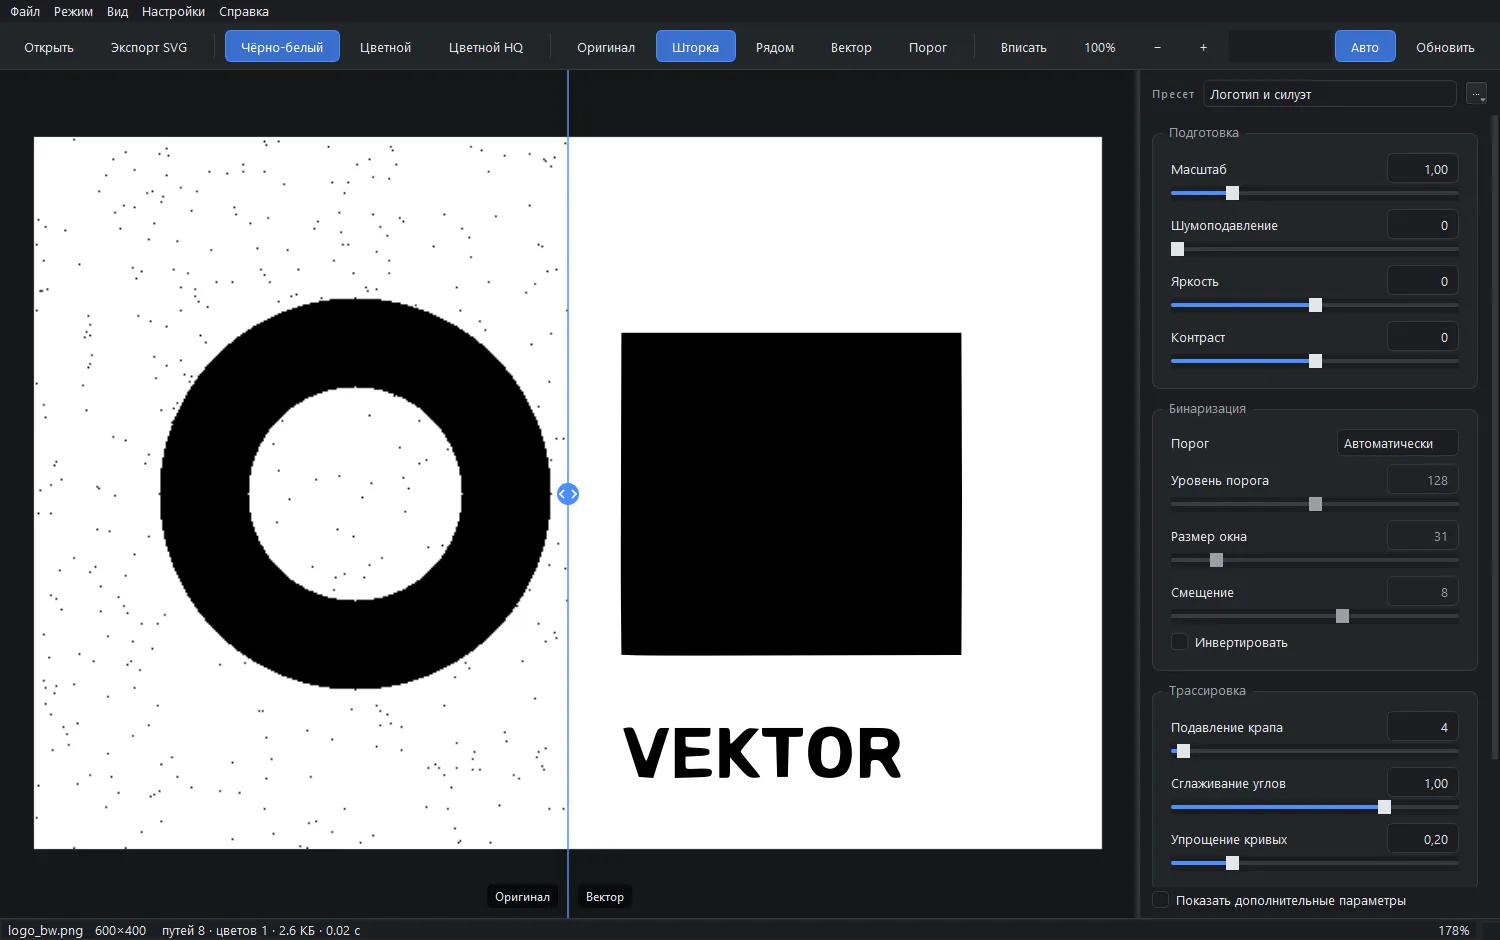Image resolution: width=1500 pixels, height=940 pixels.
Task: Open the Режим menu
Action: coord(73,11)
